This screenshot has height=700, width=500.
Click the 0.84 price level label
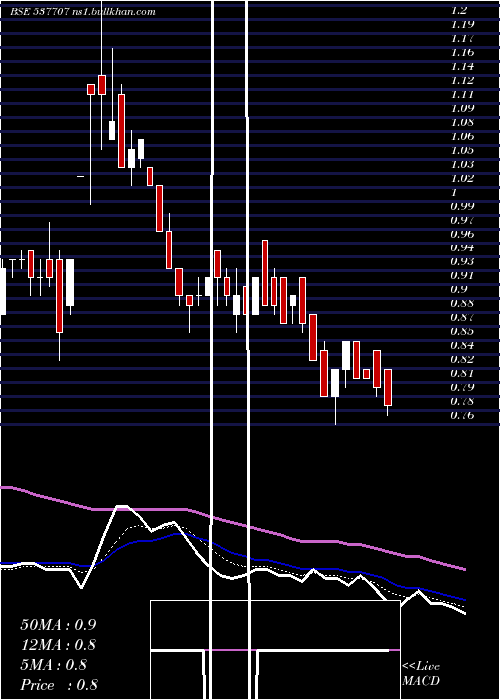pos(462,345)
